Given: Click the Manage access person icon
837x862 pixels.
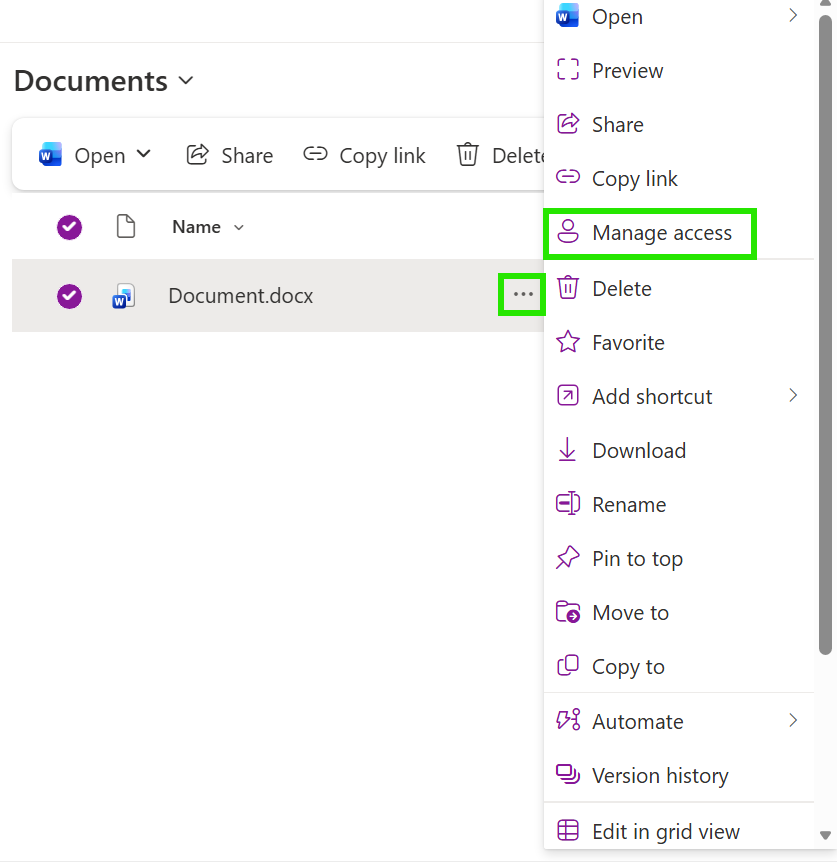Looking at the screenshot, I should point(568,231).
